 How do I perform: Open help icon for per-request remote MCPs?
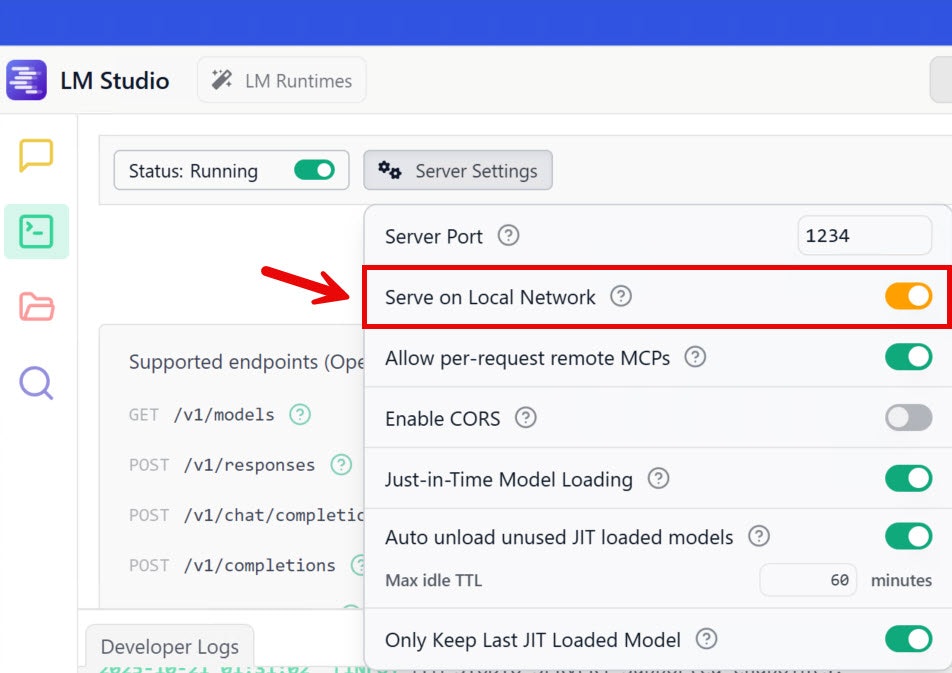(695, 357)
